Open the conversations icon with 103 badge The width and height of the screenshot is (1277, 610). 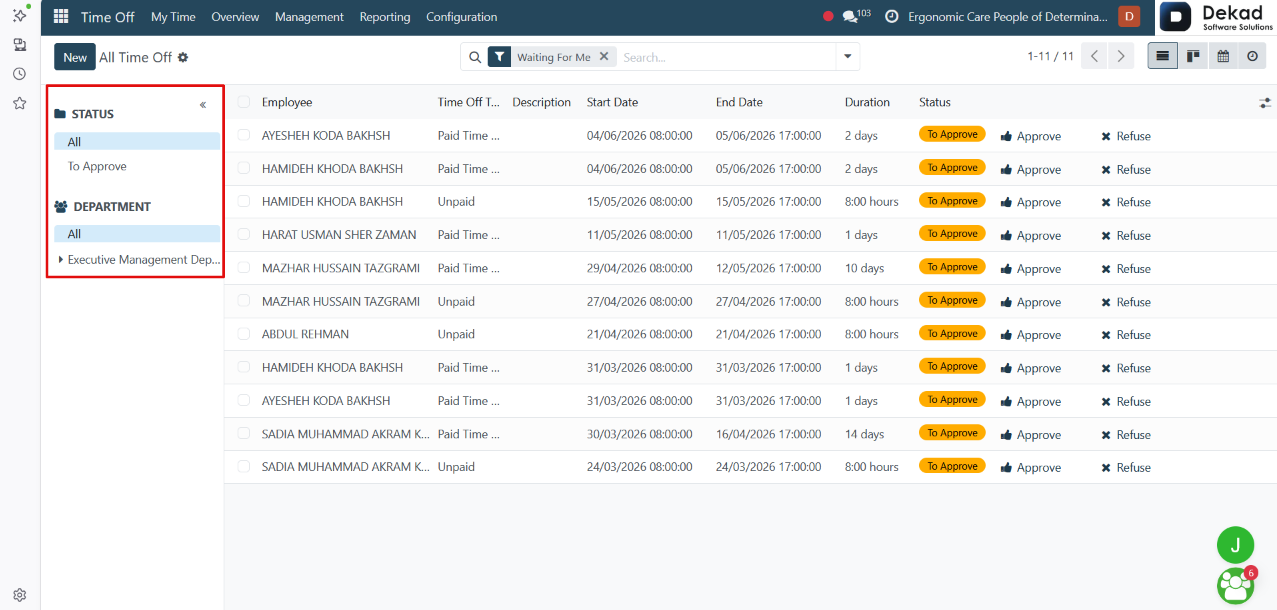click(x=851, y=17)
